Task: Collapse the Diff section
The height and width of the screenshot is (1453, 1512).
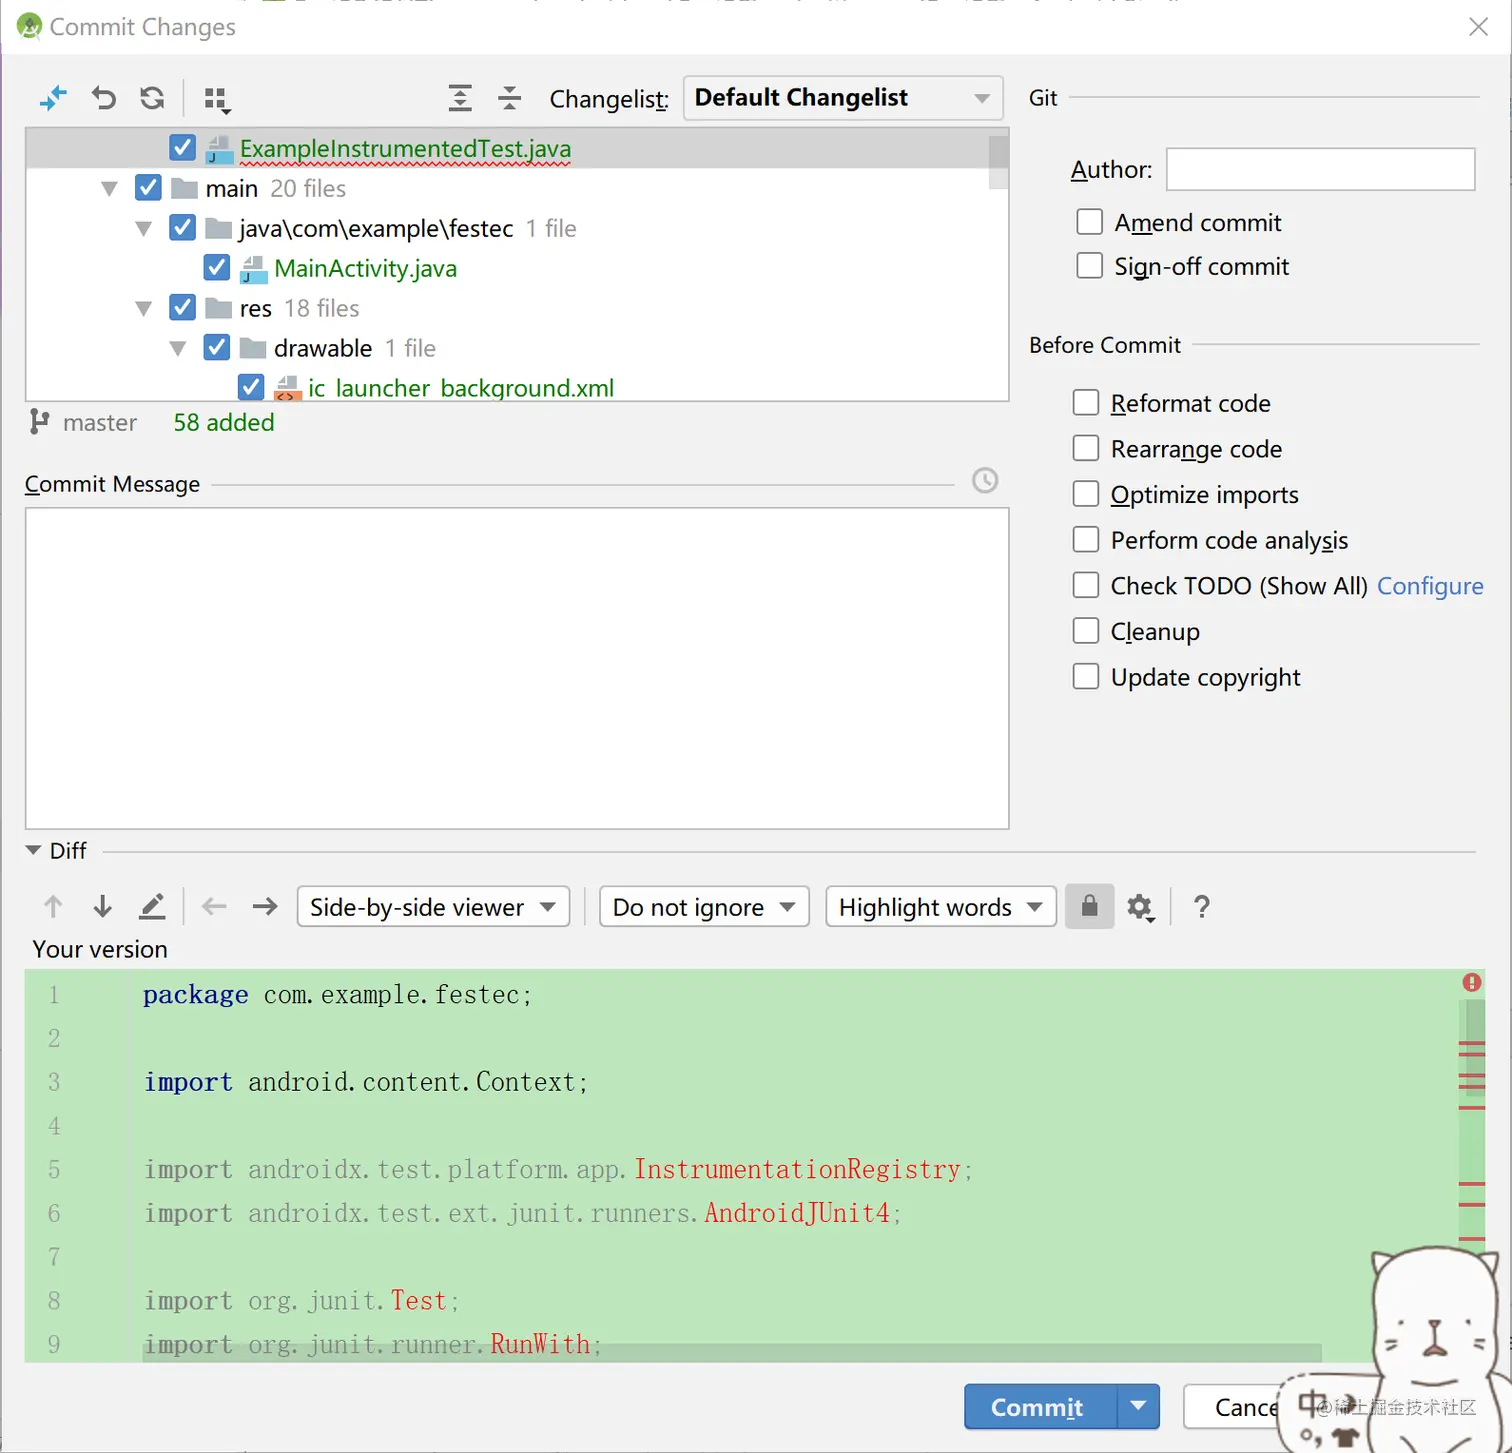Action: 33,850
